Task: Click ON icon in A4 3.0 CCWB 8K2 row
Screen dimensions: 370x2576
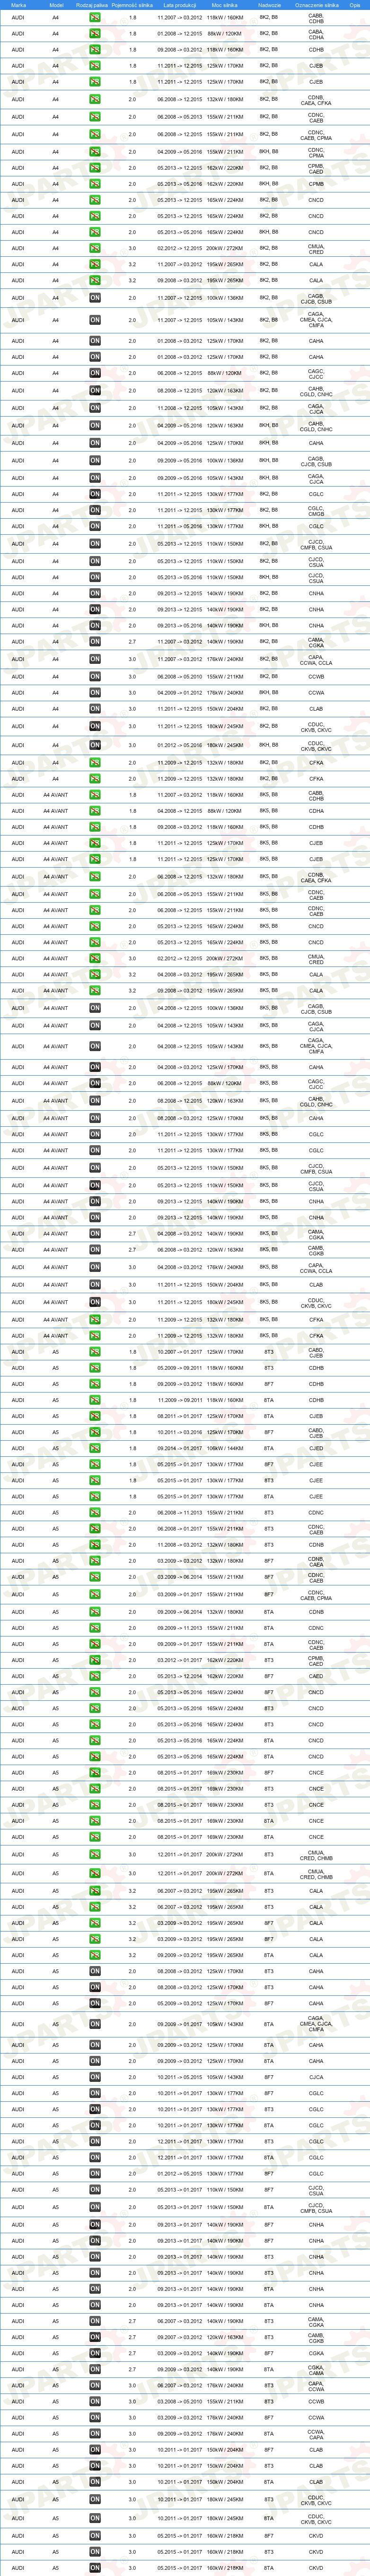Action: [x=95, y=677]
